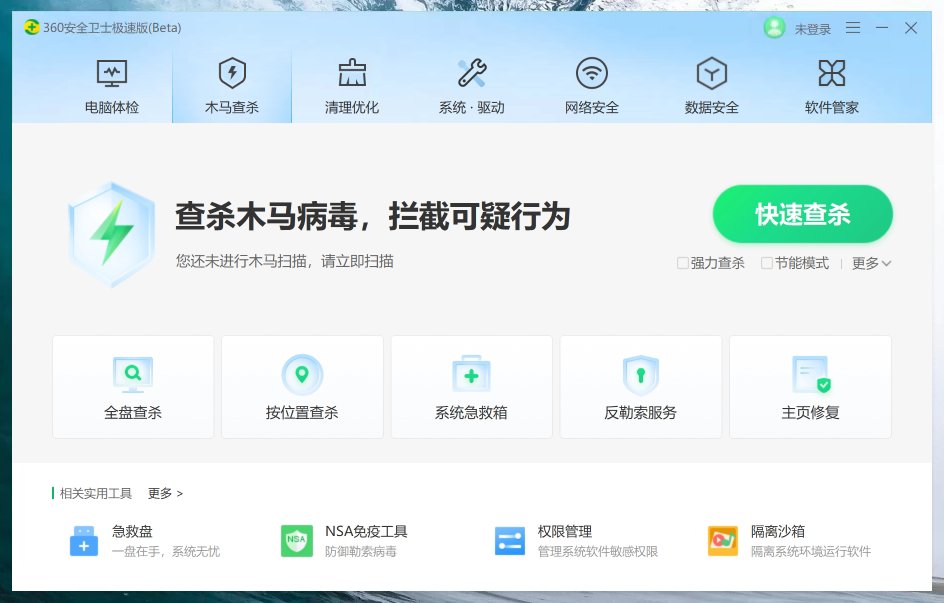Start the 快速查杀 quick scan button
Screen dimensions: 944x603
[803, 214]
